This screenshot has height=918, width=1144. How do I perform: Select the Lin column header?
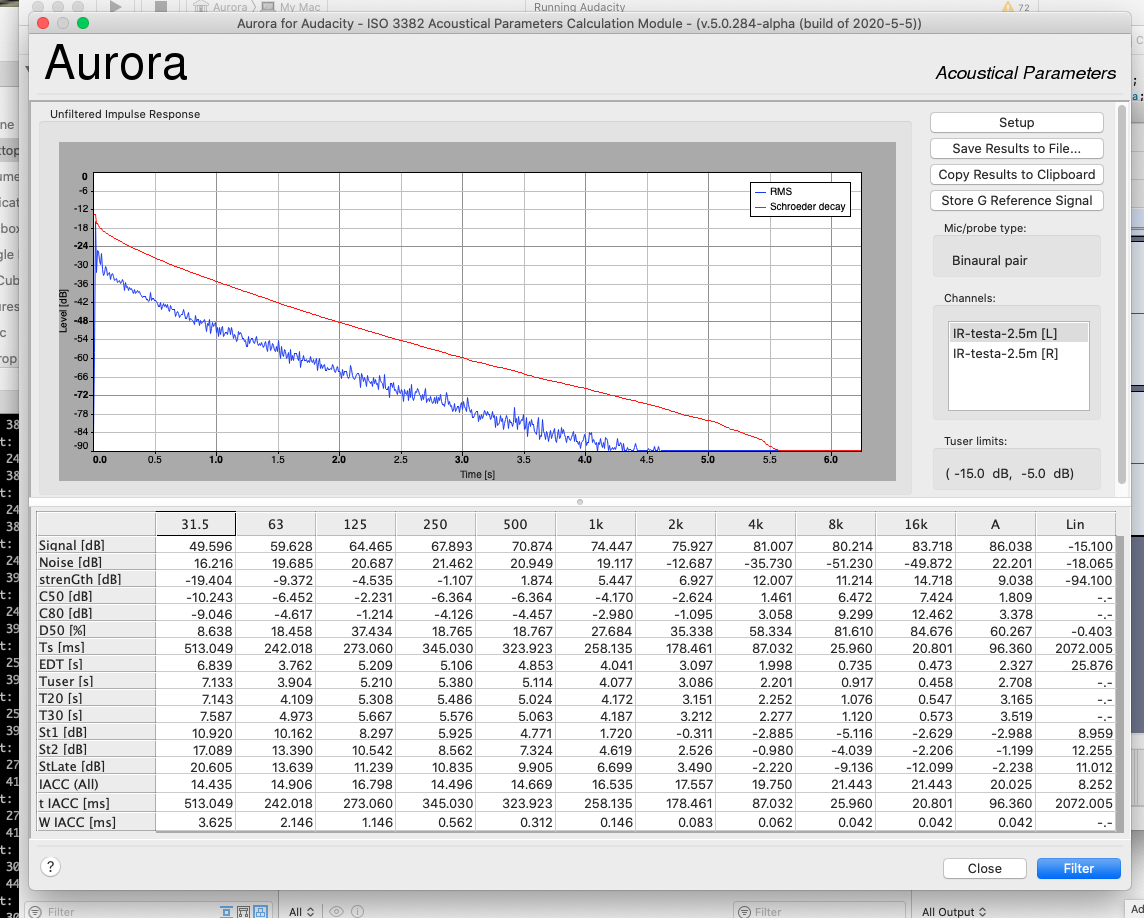coord(1075,524)
